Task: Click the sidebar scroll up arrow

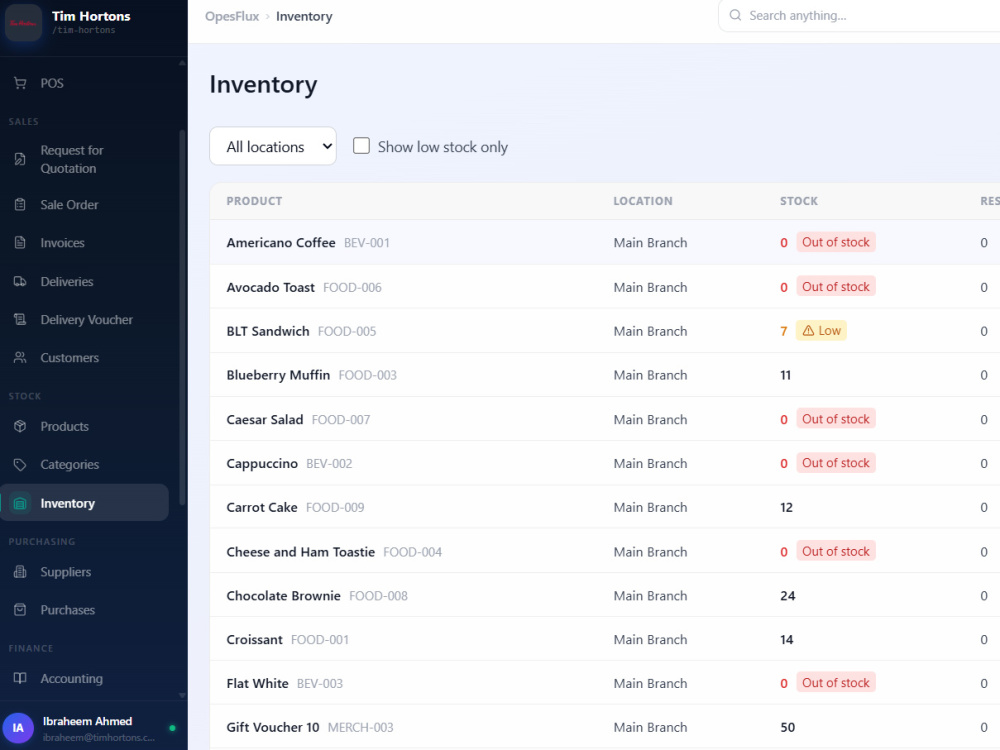Action: (182, 62)
